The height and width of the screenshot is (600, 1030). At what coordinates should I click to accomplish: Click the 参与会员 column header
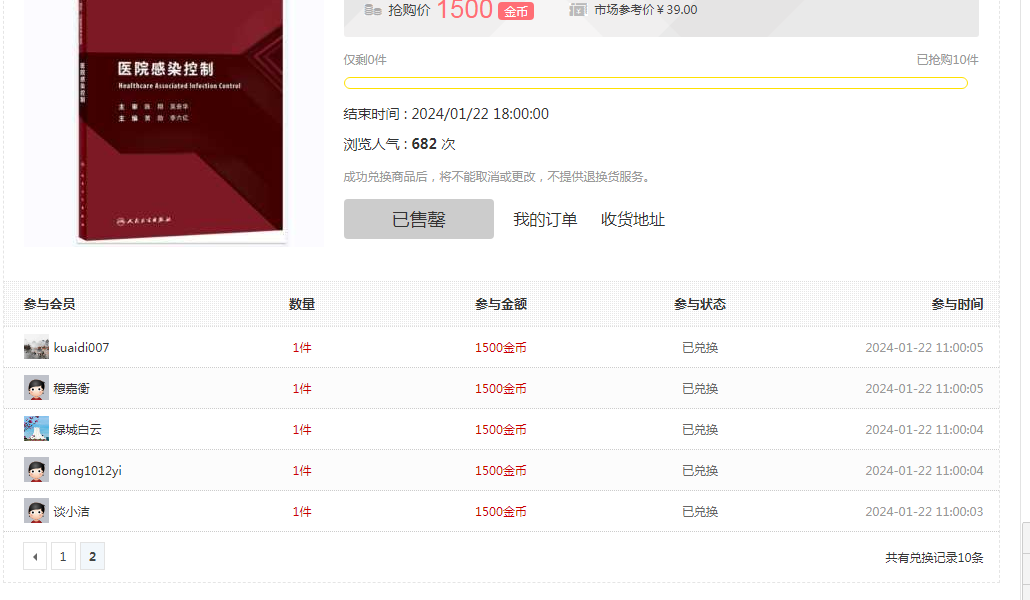[51, 304]
